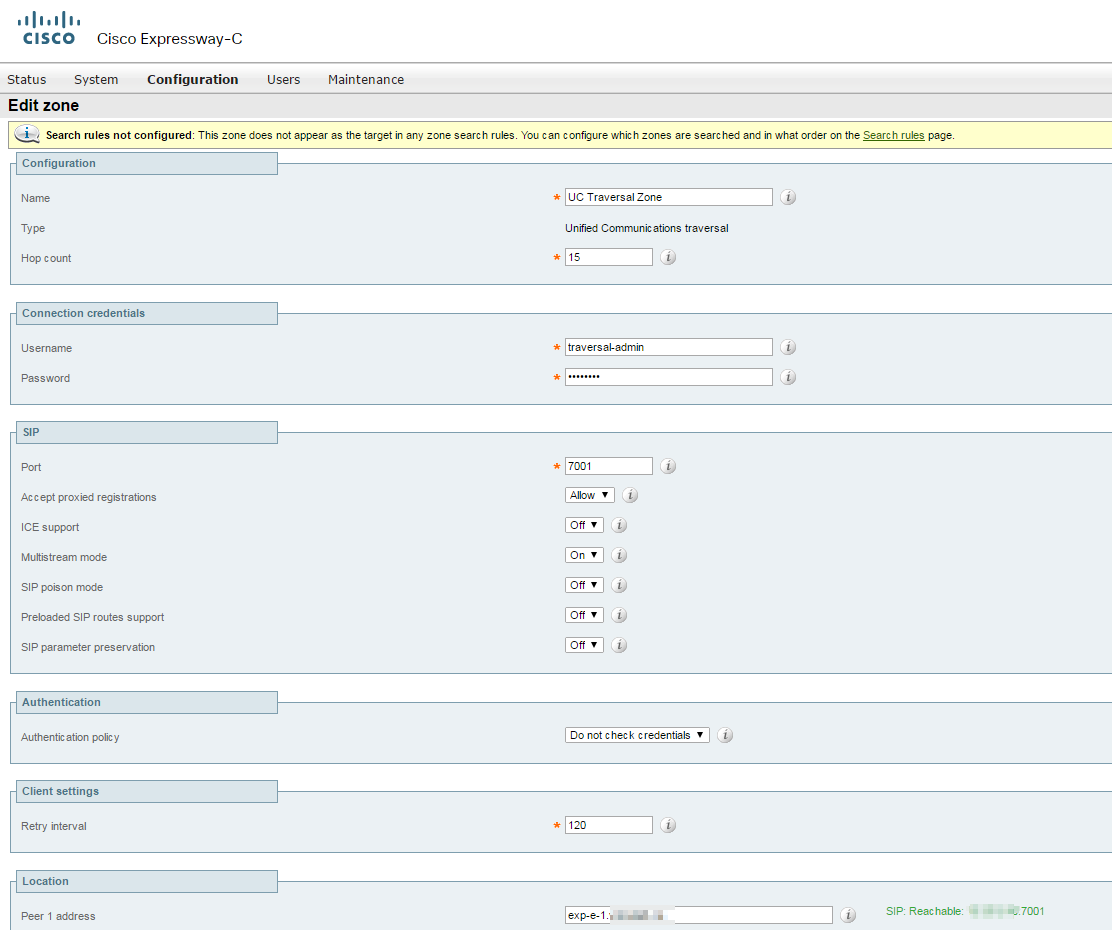Screen dimensions: 1112x930
Task: Click the Password input field
Action: coord(669,377)
